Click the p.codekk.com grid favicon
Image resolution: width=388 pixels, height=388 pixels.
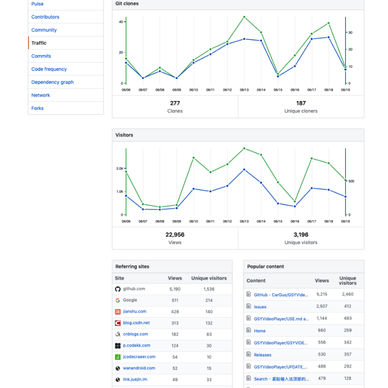[118, 346]
